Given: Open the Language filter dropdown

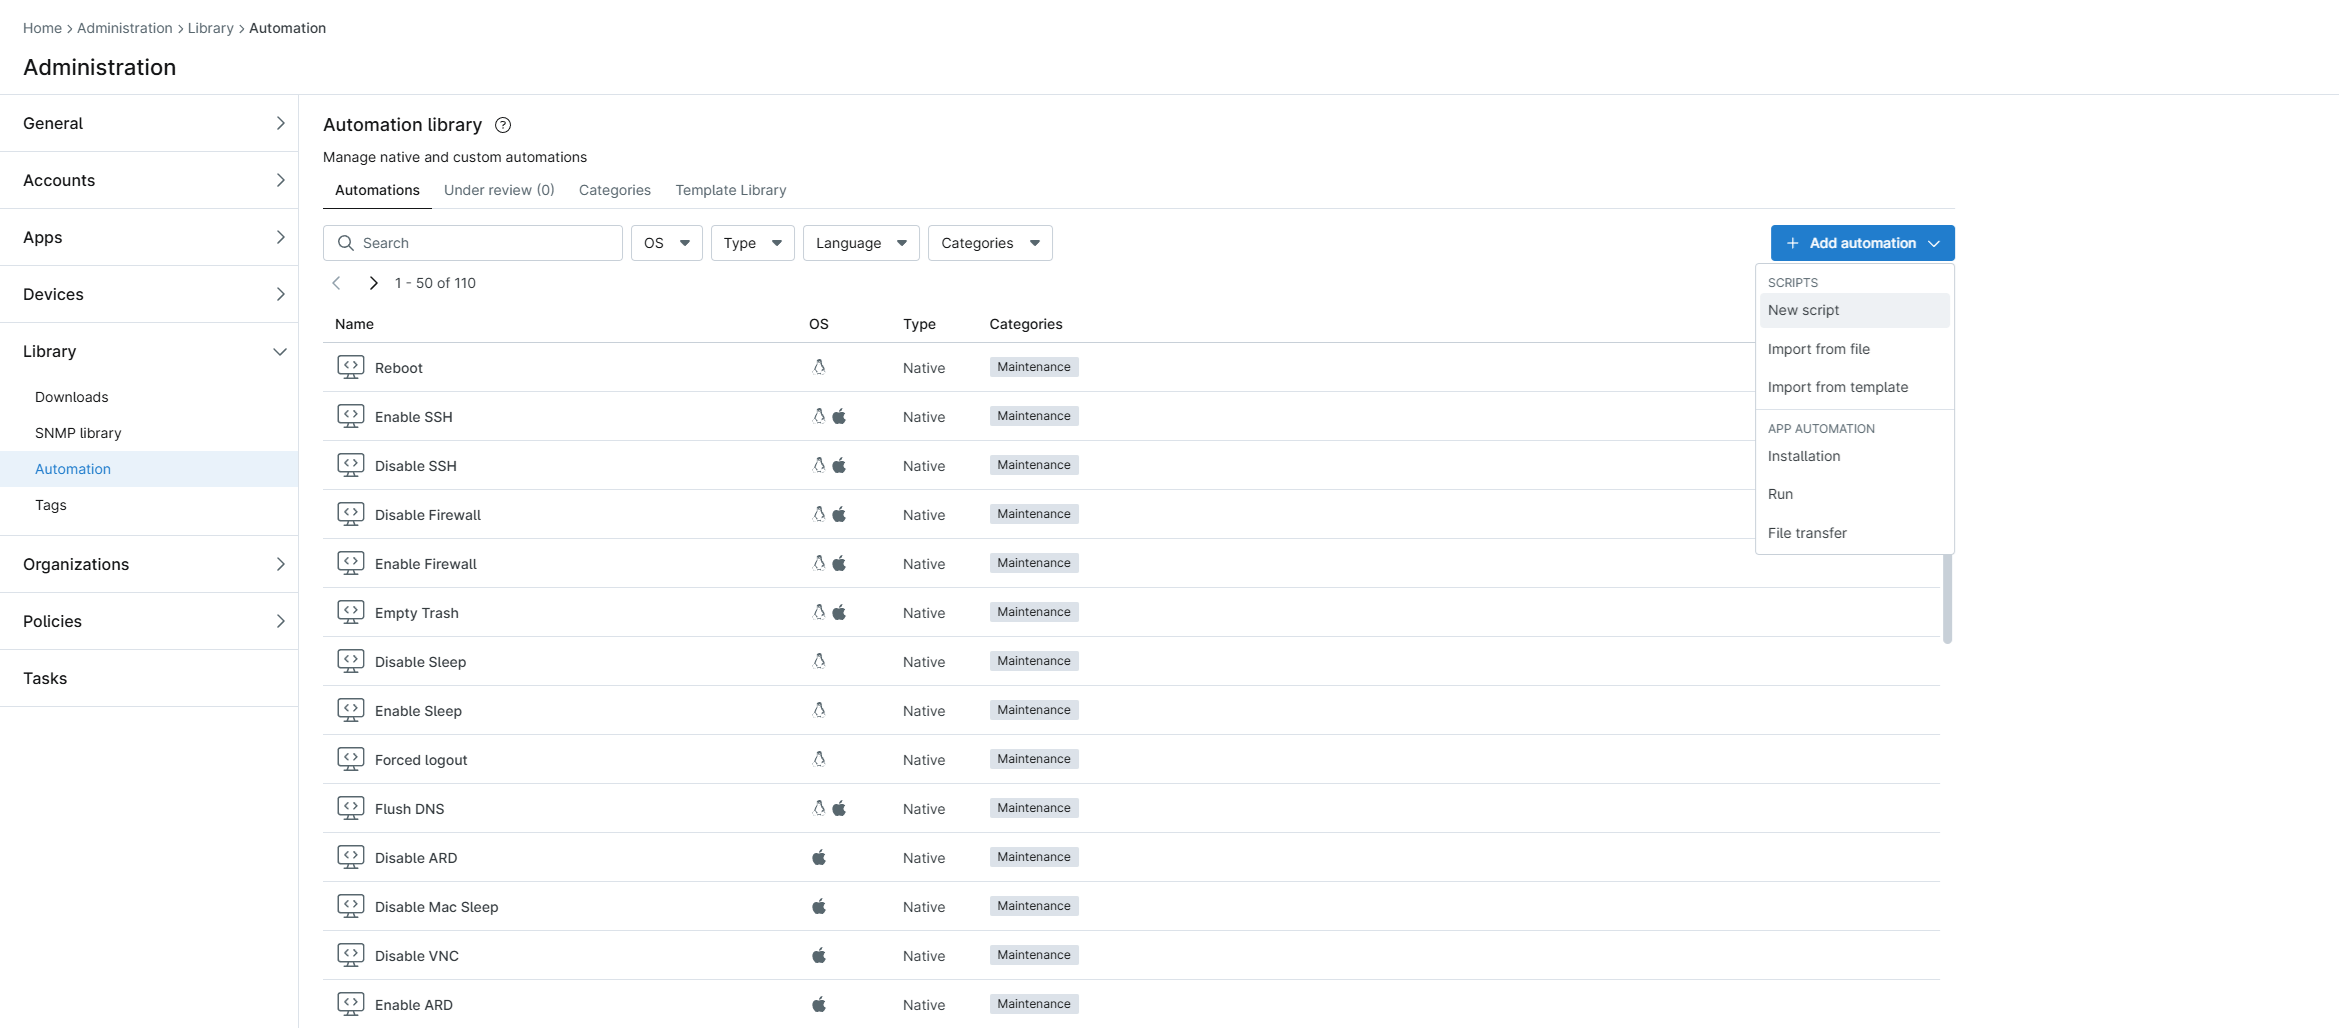Looking at the screenshot, I should 861,243.
